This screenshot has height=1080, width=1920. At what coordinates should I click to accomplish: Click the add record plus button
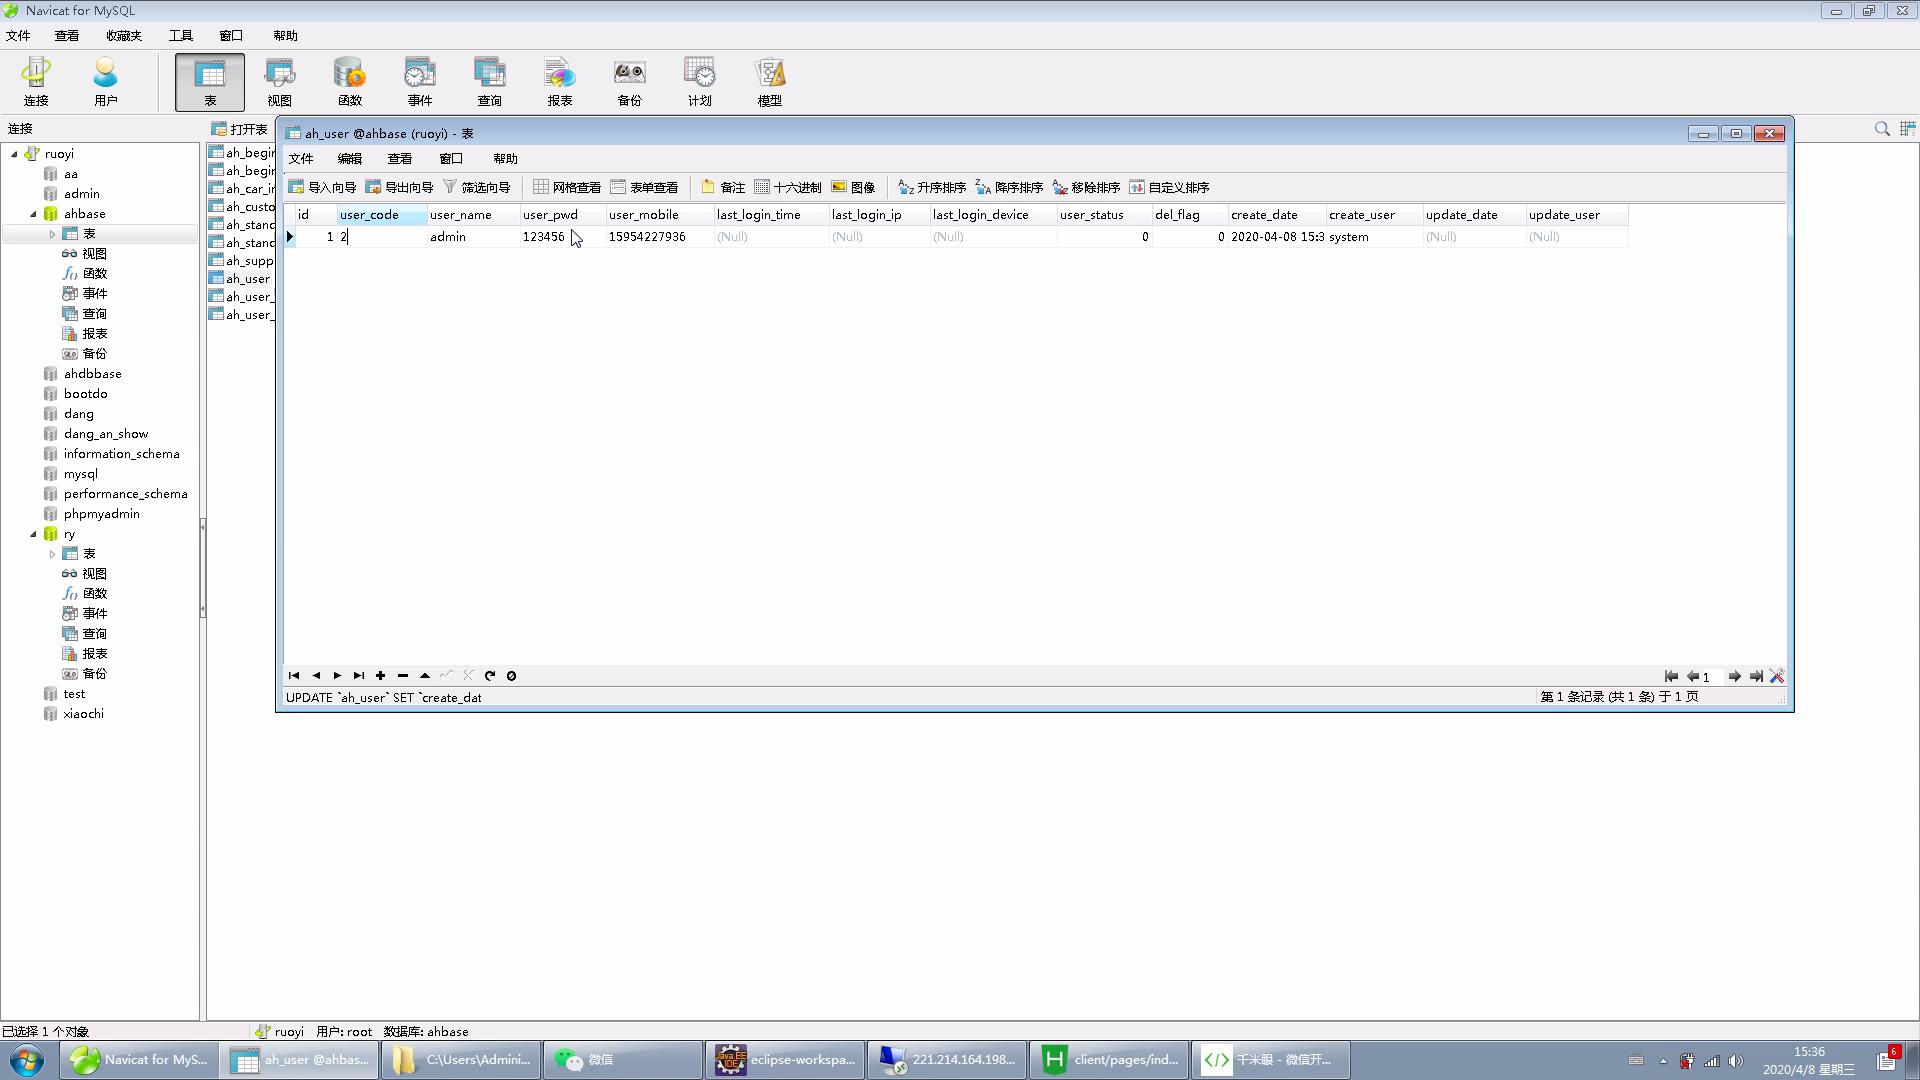pos(380,676)
